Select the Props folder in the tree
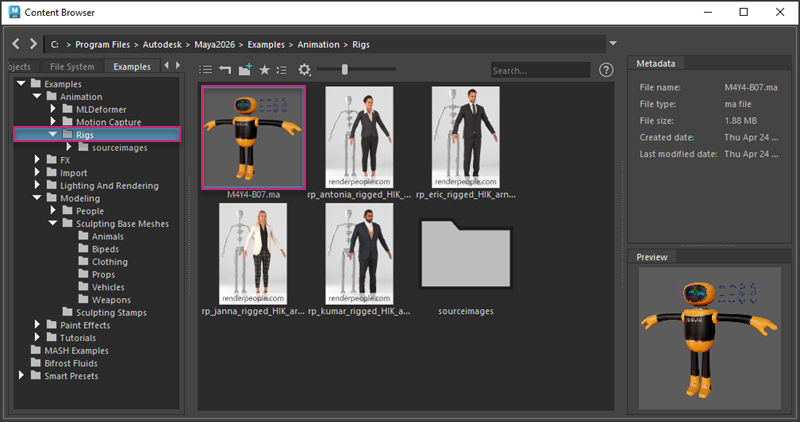Screen dimensions: 800x422 pos(96,275)
